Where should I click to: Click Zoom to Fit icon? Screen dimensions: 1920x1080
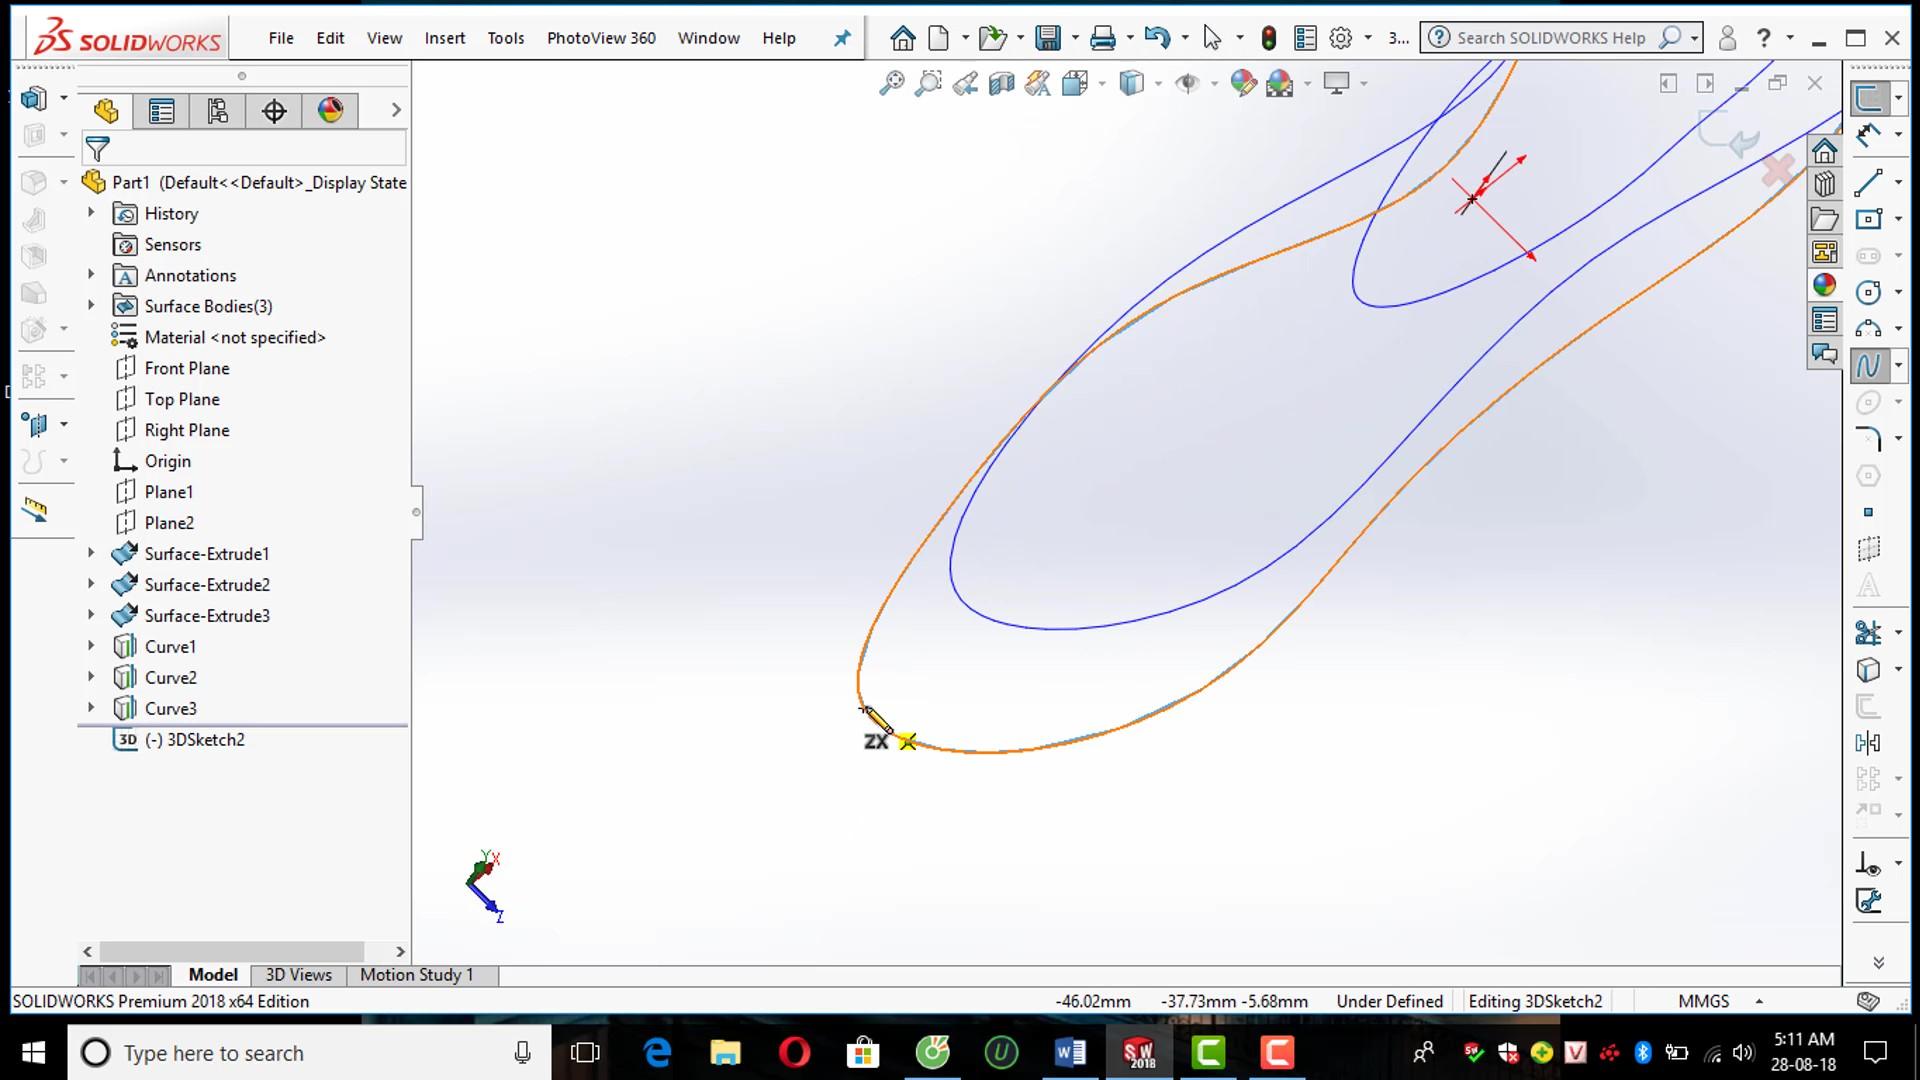(891, 84)
